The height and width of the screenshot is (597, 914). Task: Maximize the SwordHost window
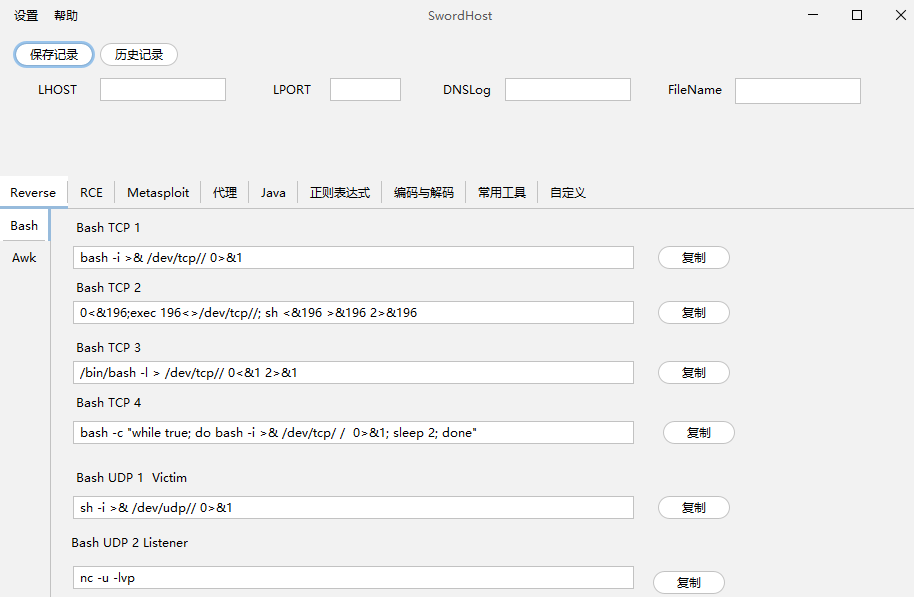(x=857, y=15)
